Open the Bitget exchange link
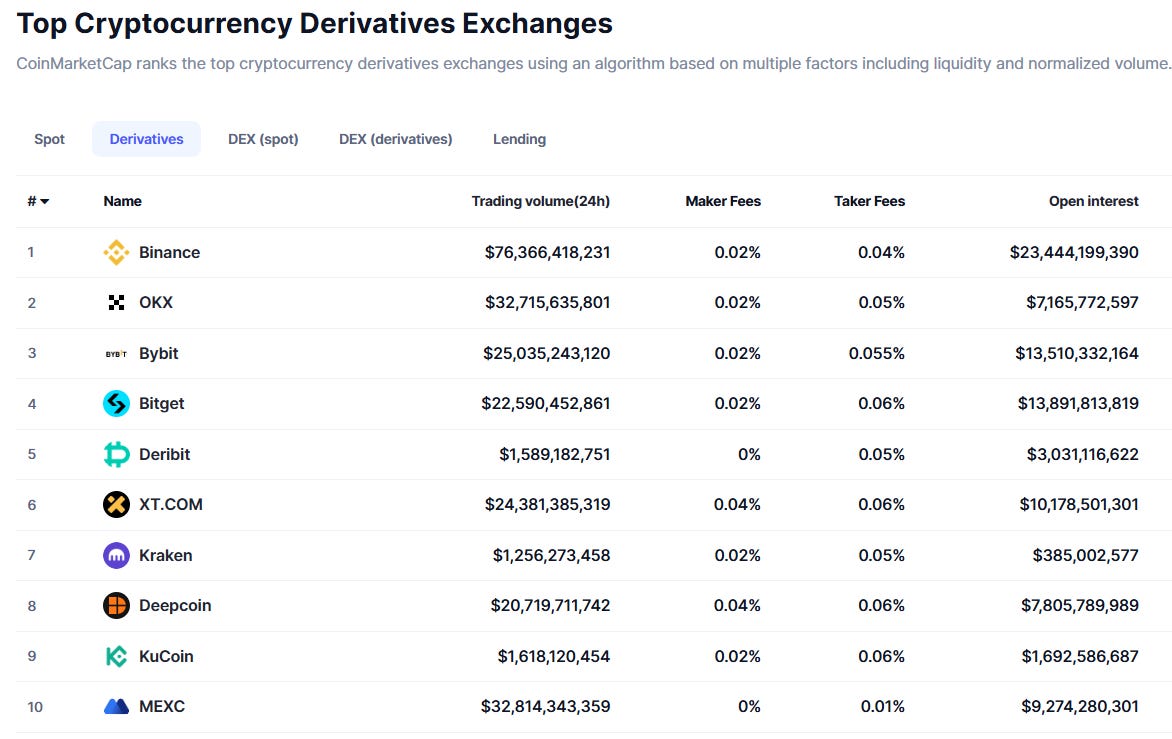The width and height of the screenshot is (1172, 739). (161, 403)
